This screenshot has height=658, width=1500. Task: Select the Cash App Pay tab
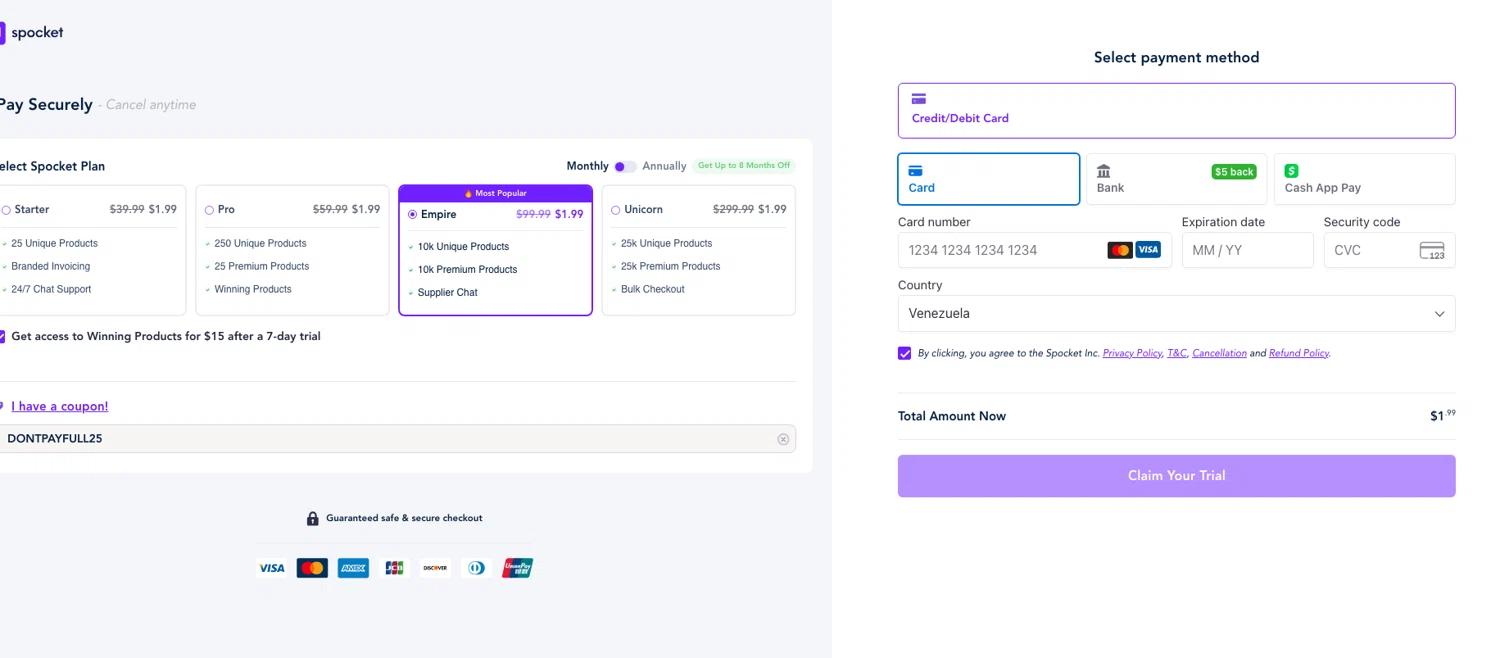coord(1364,179)
